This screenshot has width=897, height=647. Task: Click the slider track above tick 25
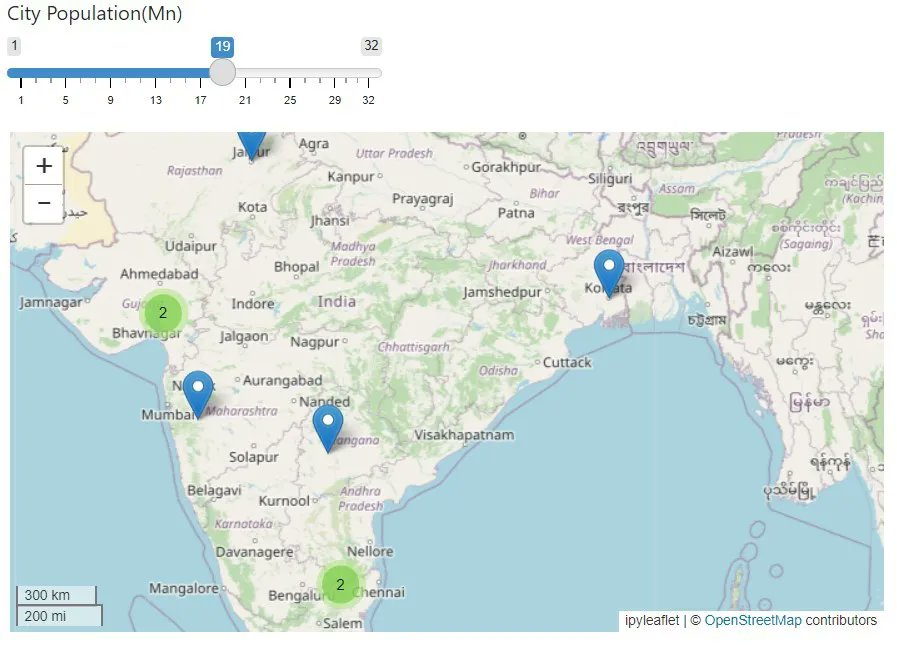(290, 73)
